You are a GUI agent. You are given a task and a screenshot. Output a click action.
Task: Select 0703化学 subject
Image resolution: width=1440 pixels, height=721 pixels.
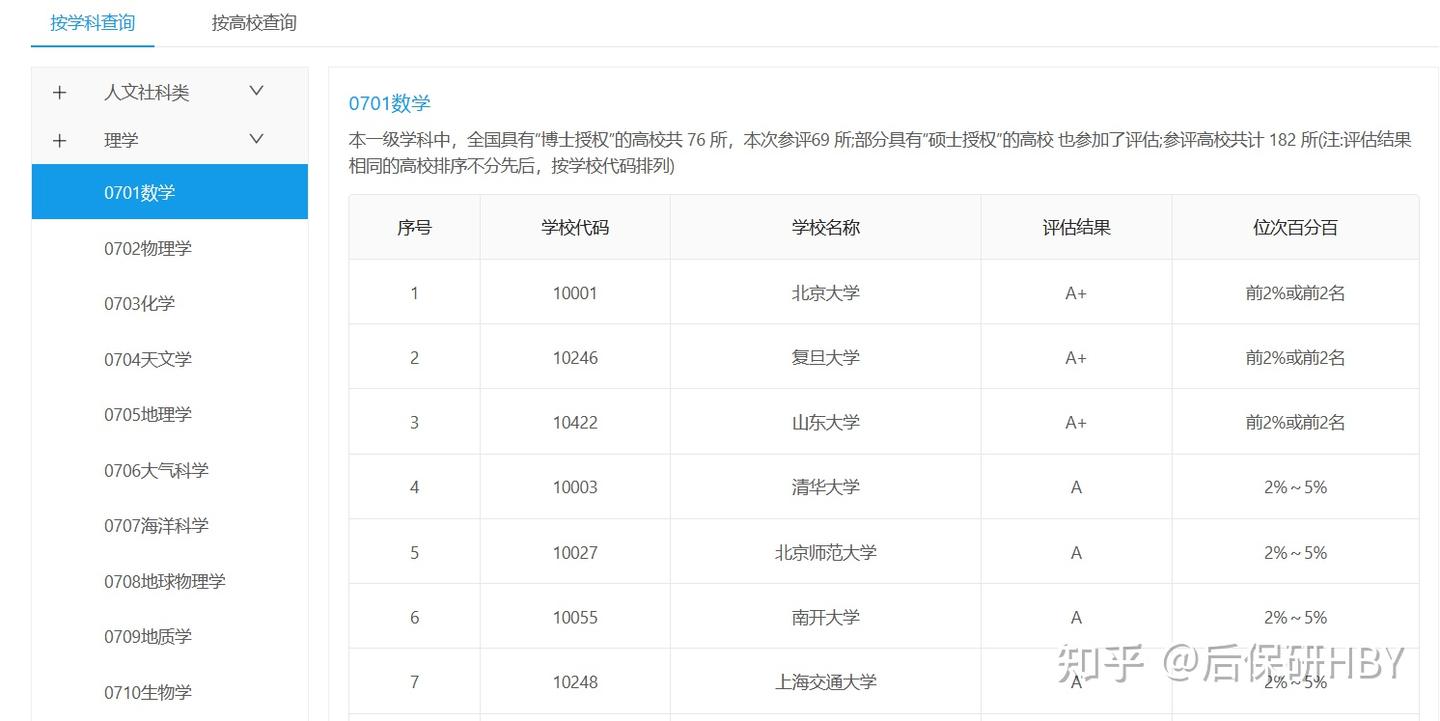139,303
